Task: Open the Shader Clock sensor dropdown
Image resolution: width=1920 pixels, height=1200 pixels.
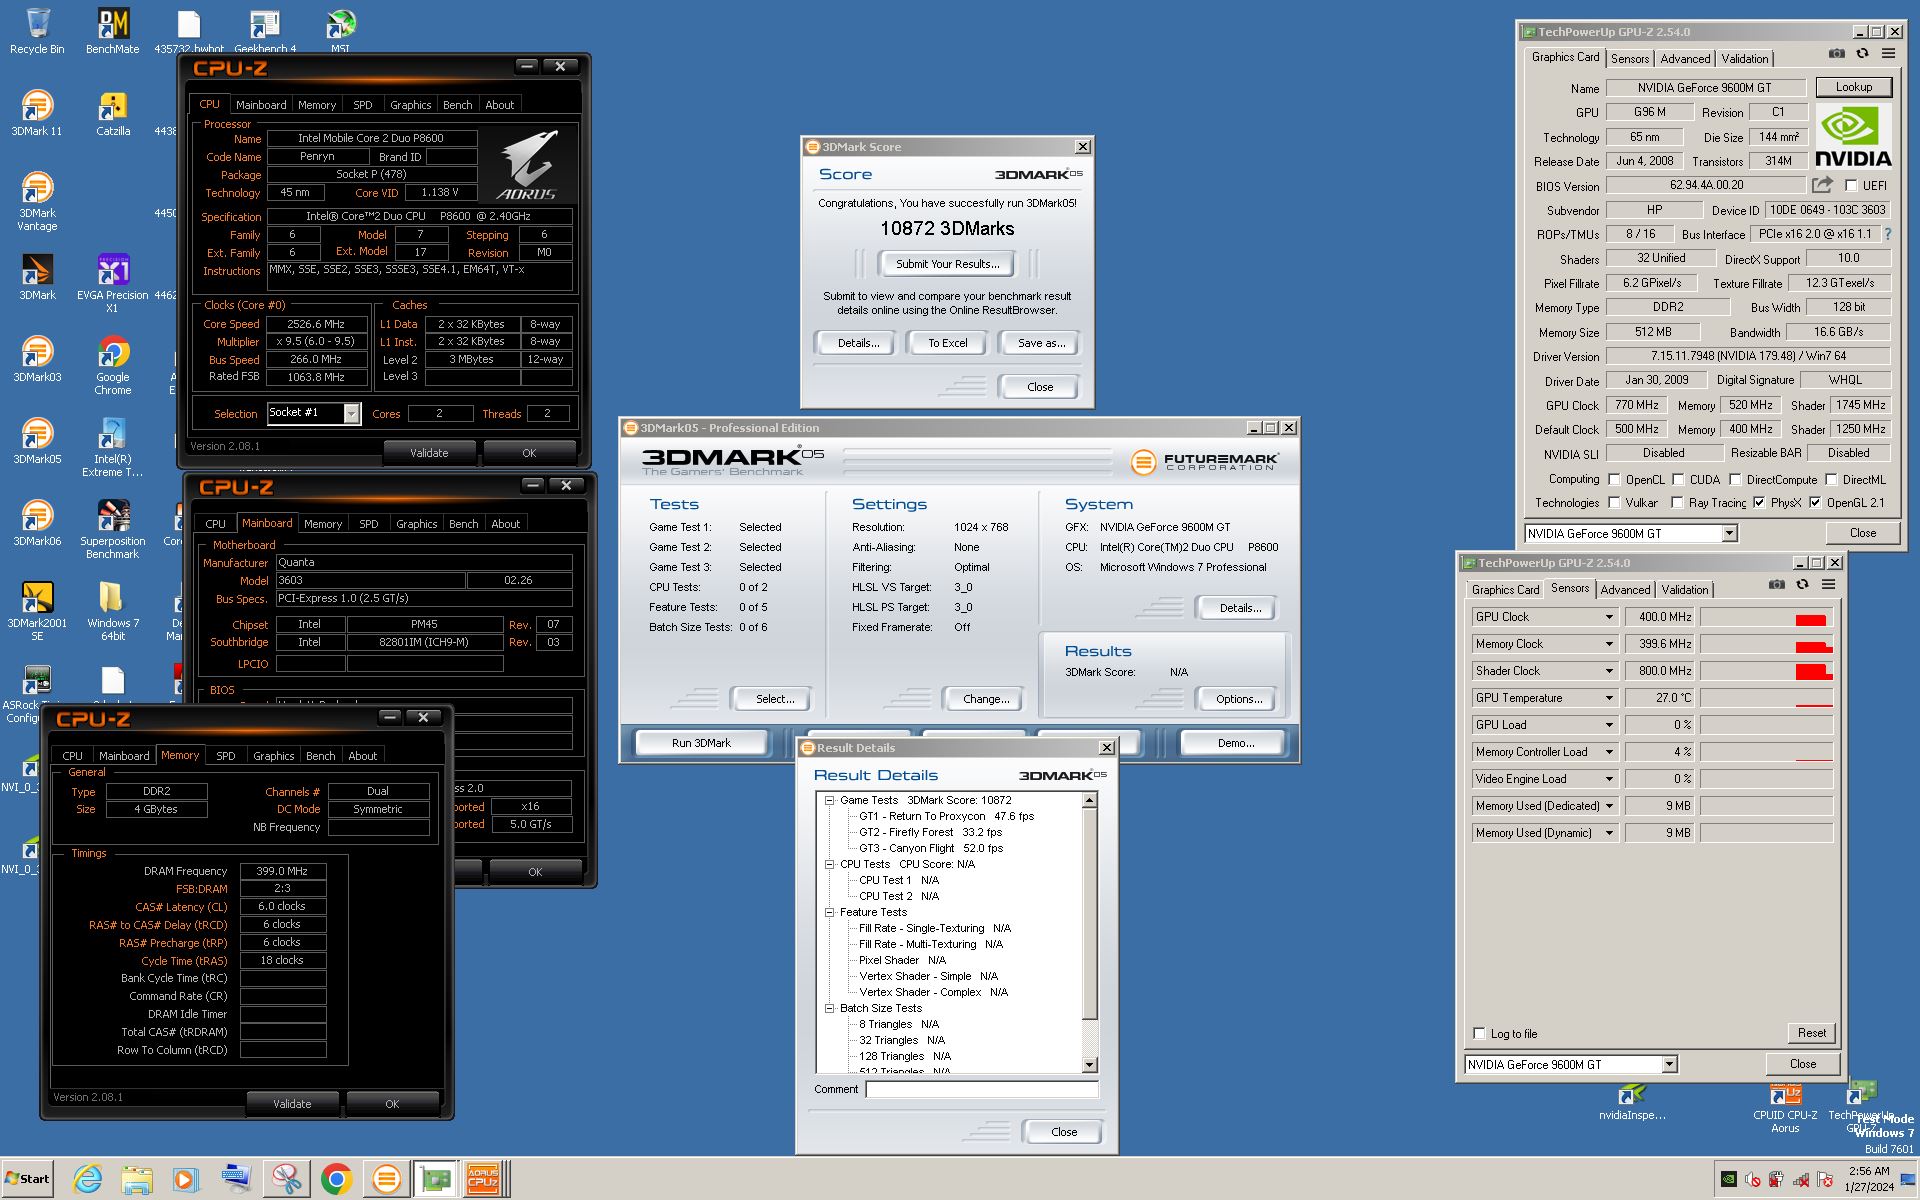Action: (1609, 671)
